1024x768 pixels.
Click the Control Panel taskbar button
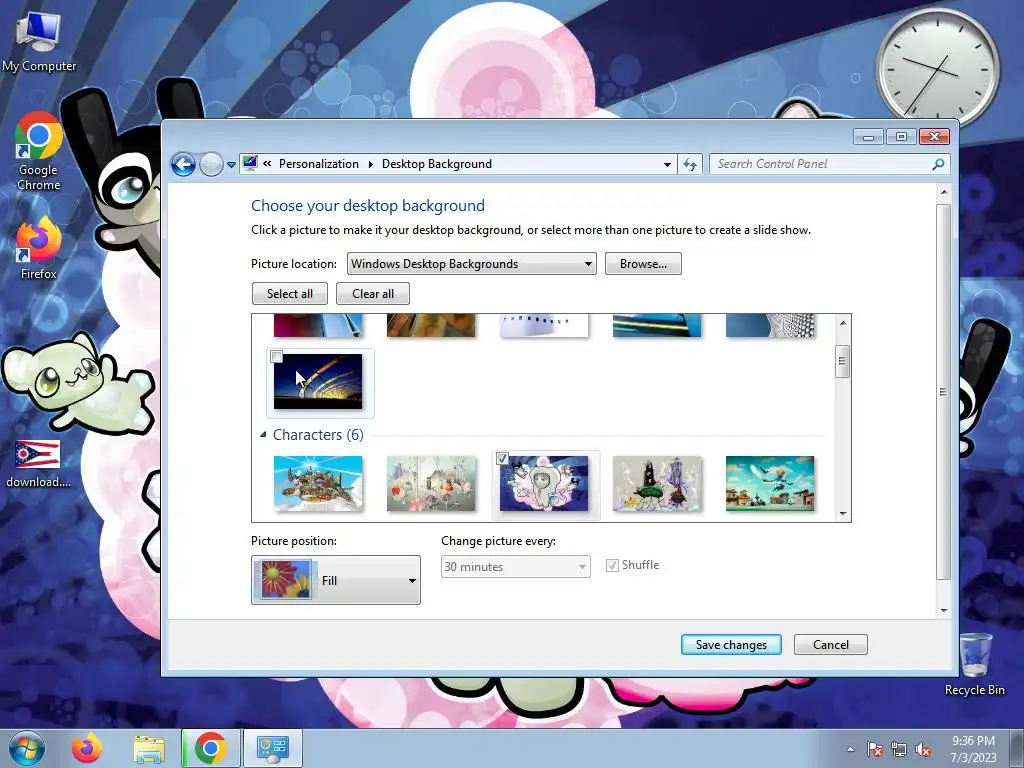point(272,748)
